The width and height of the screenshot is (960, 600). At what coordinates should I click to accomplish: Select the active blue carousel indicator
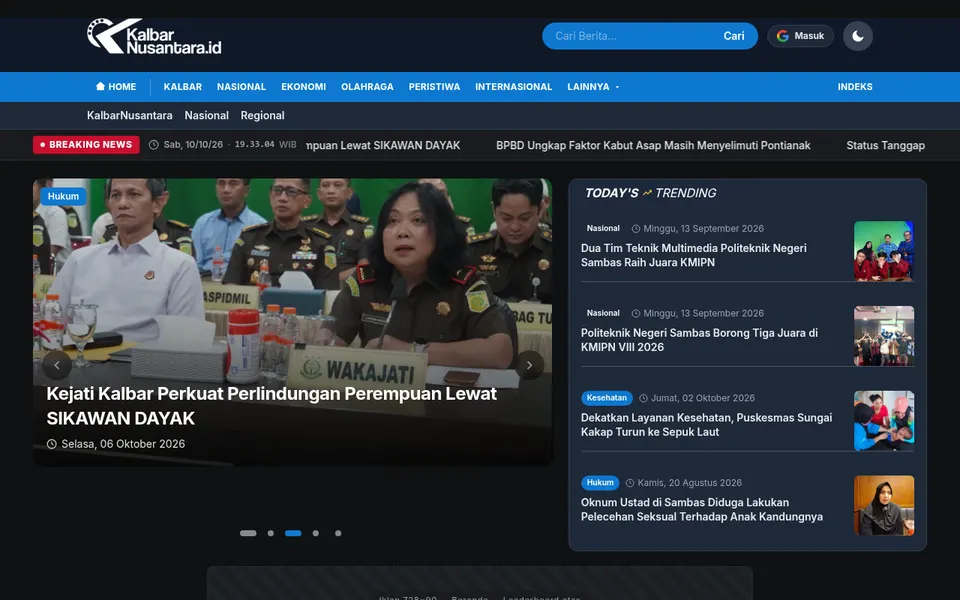coord(293,533)
